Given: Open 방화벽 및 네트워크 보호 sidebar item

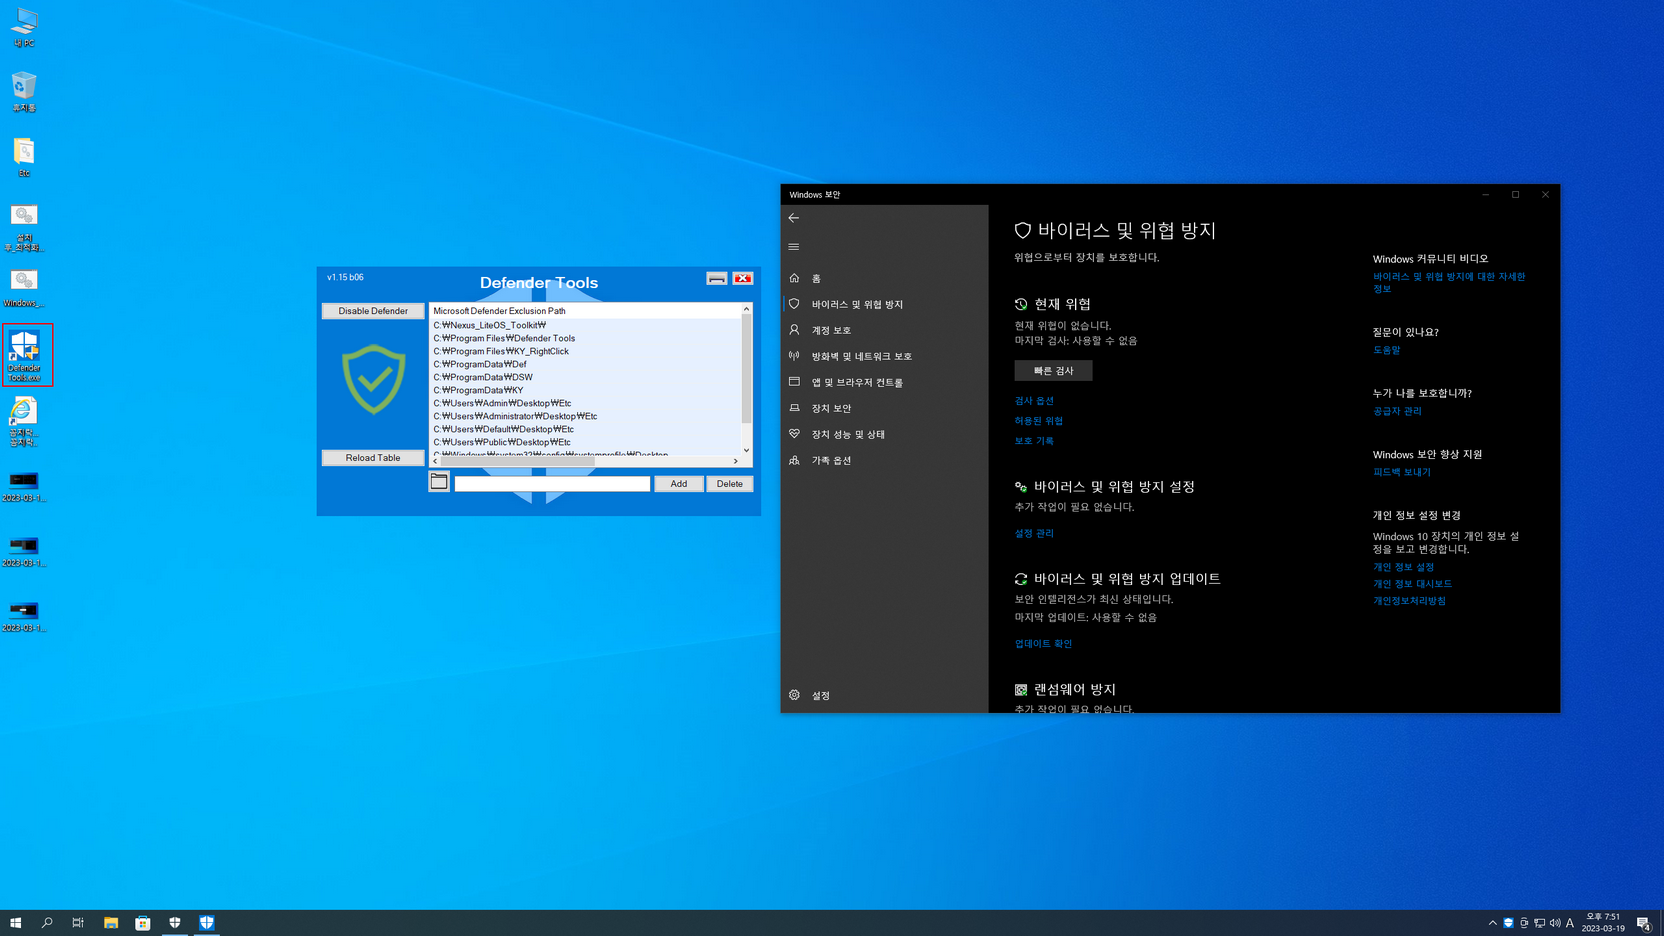Looking at the screenshot, I should click(884, 356).
